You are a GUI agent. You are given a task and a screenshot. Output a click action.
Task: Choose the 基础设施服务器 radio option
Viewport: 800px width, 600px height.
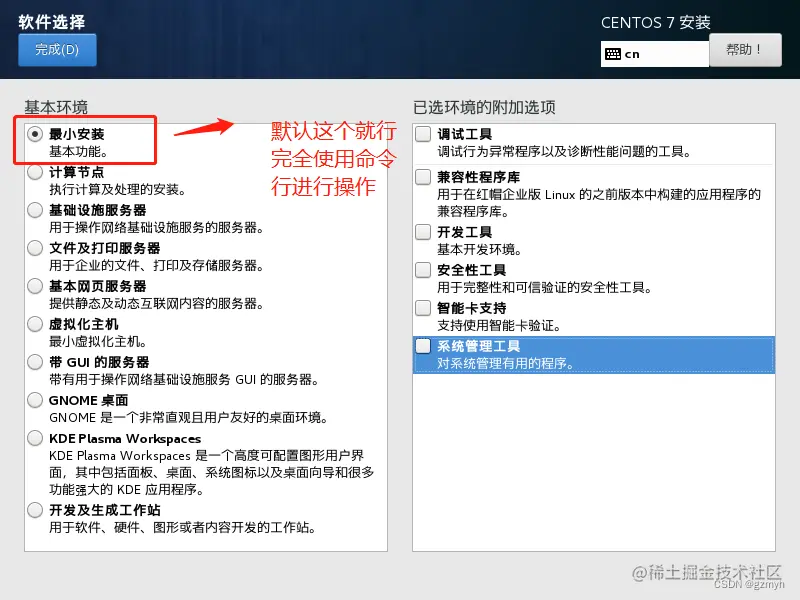point(35,210)
